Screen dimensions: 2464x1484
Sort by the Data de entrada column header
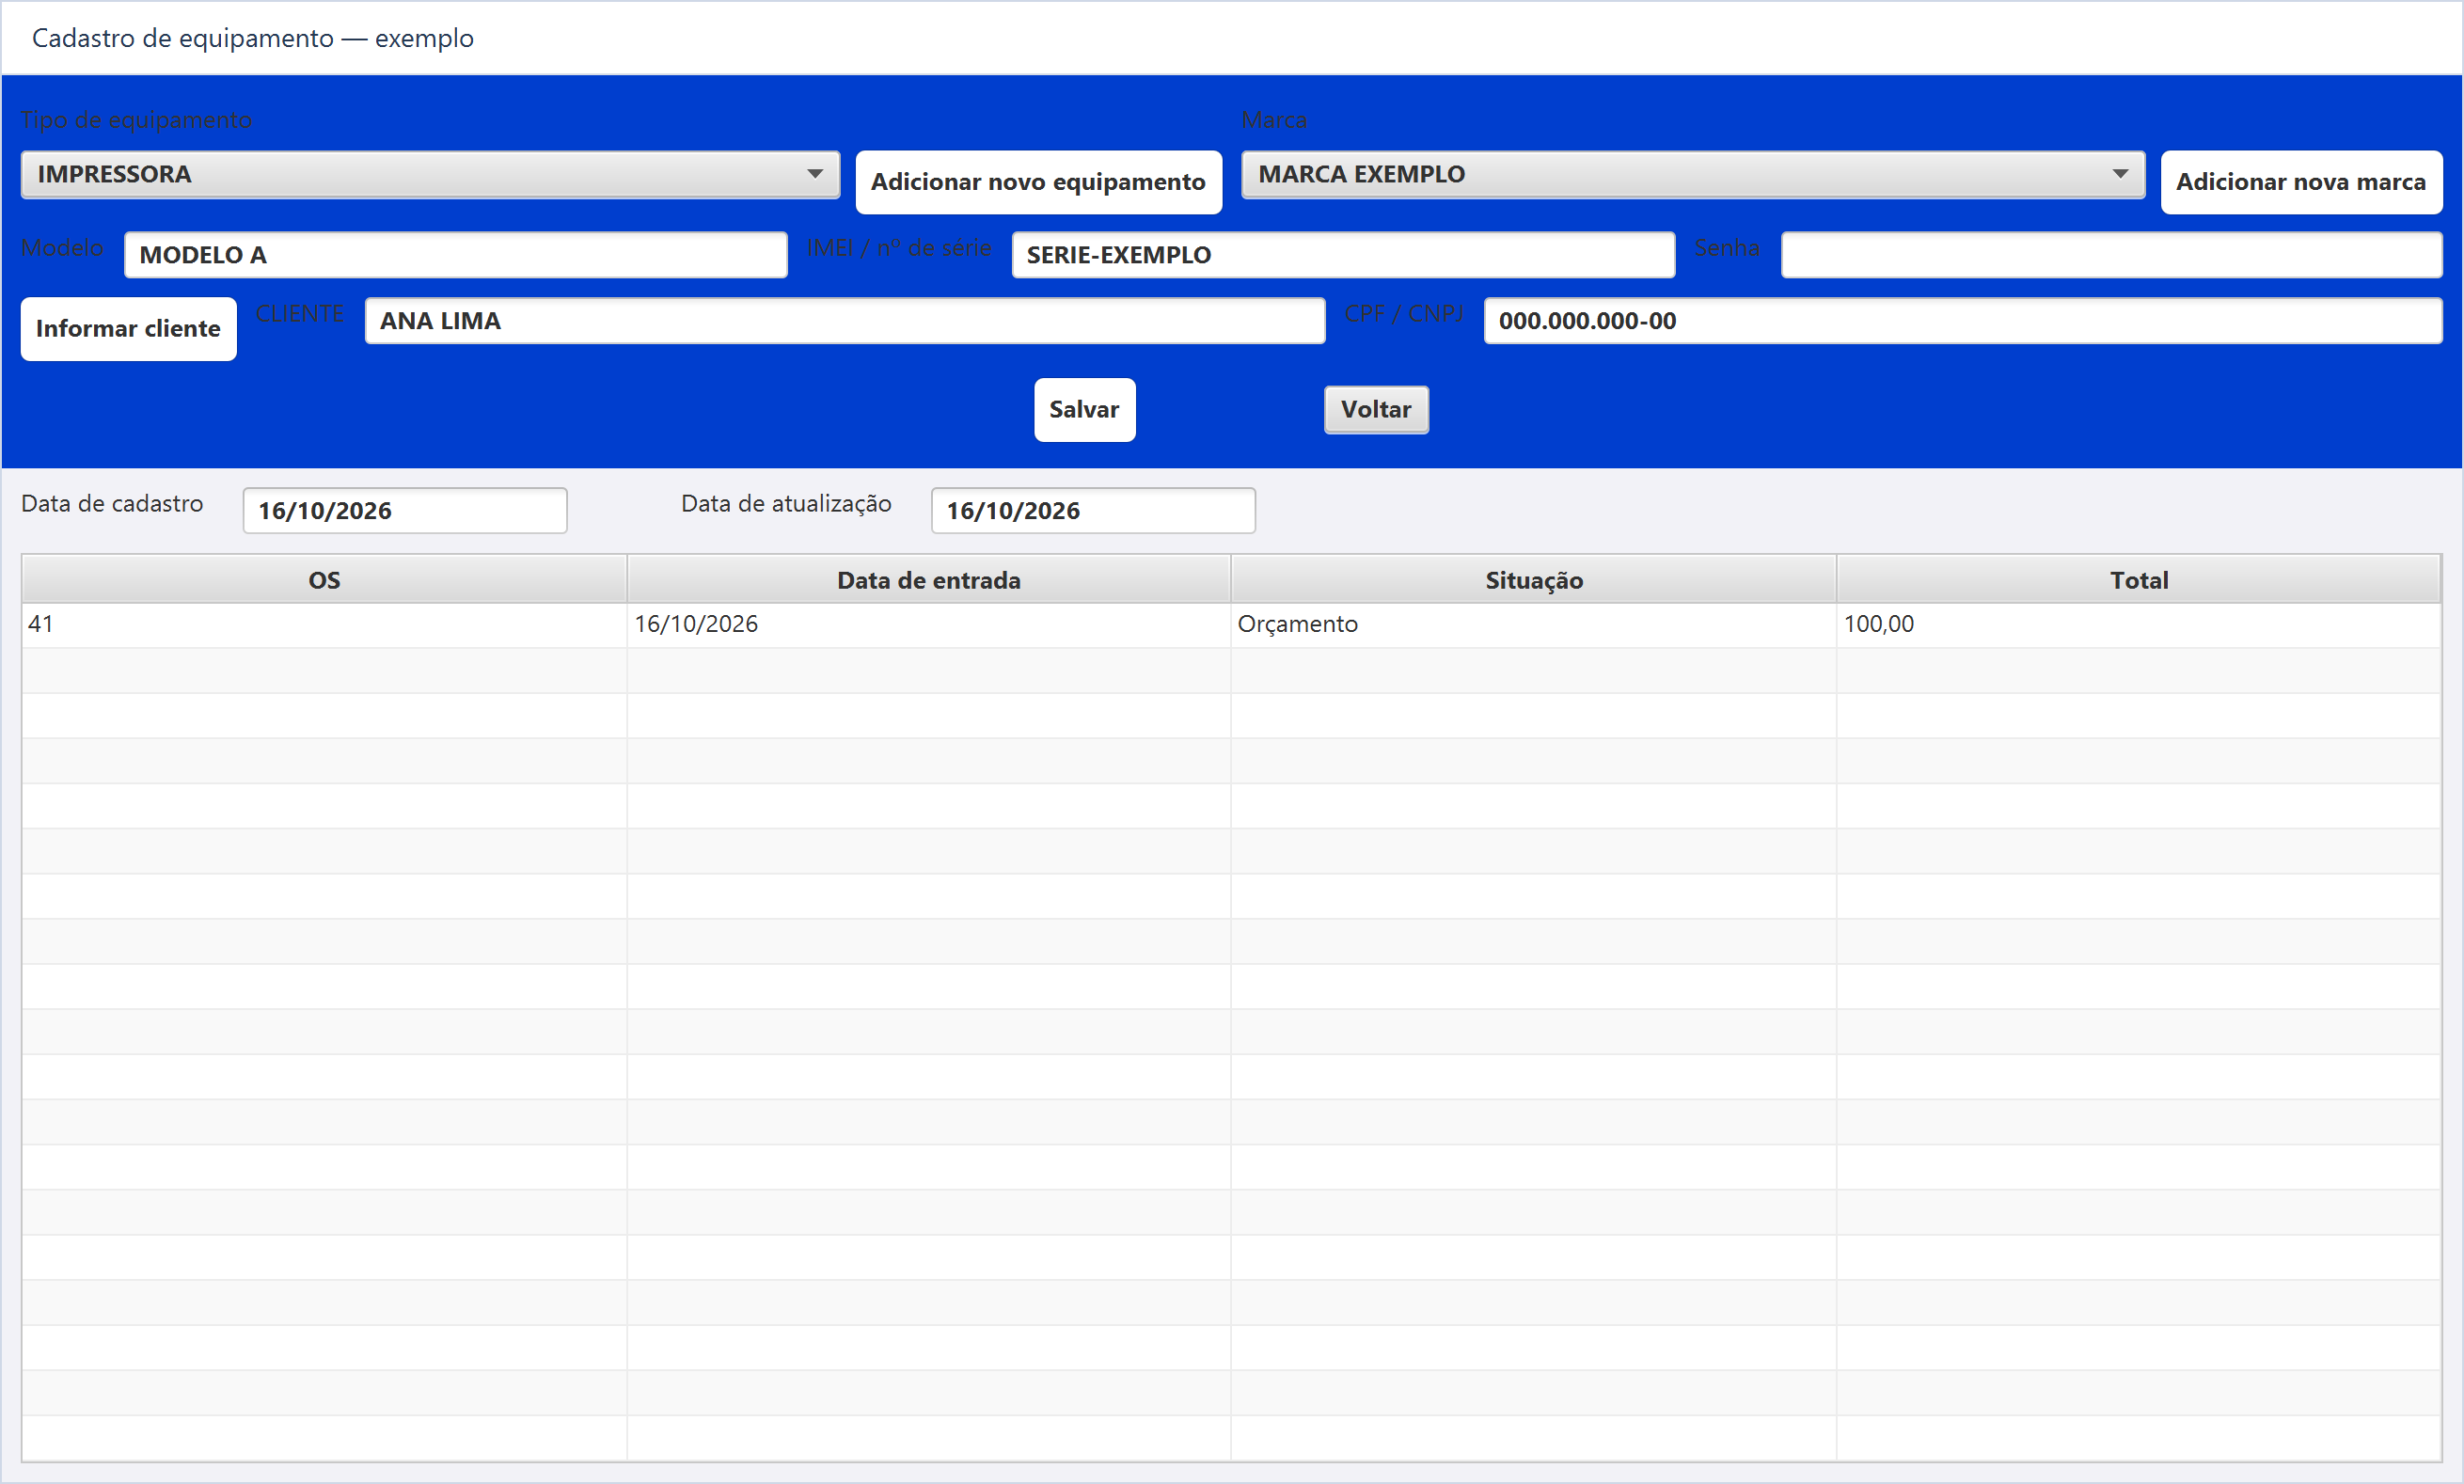928,580
